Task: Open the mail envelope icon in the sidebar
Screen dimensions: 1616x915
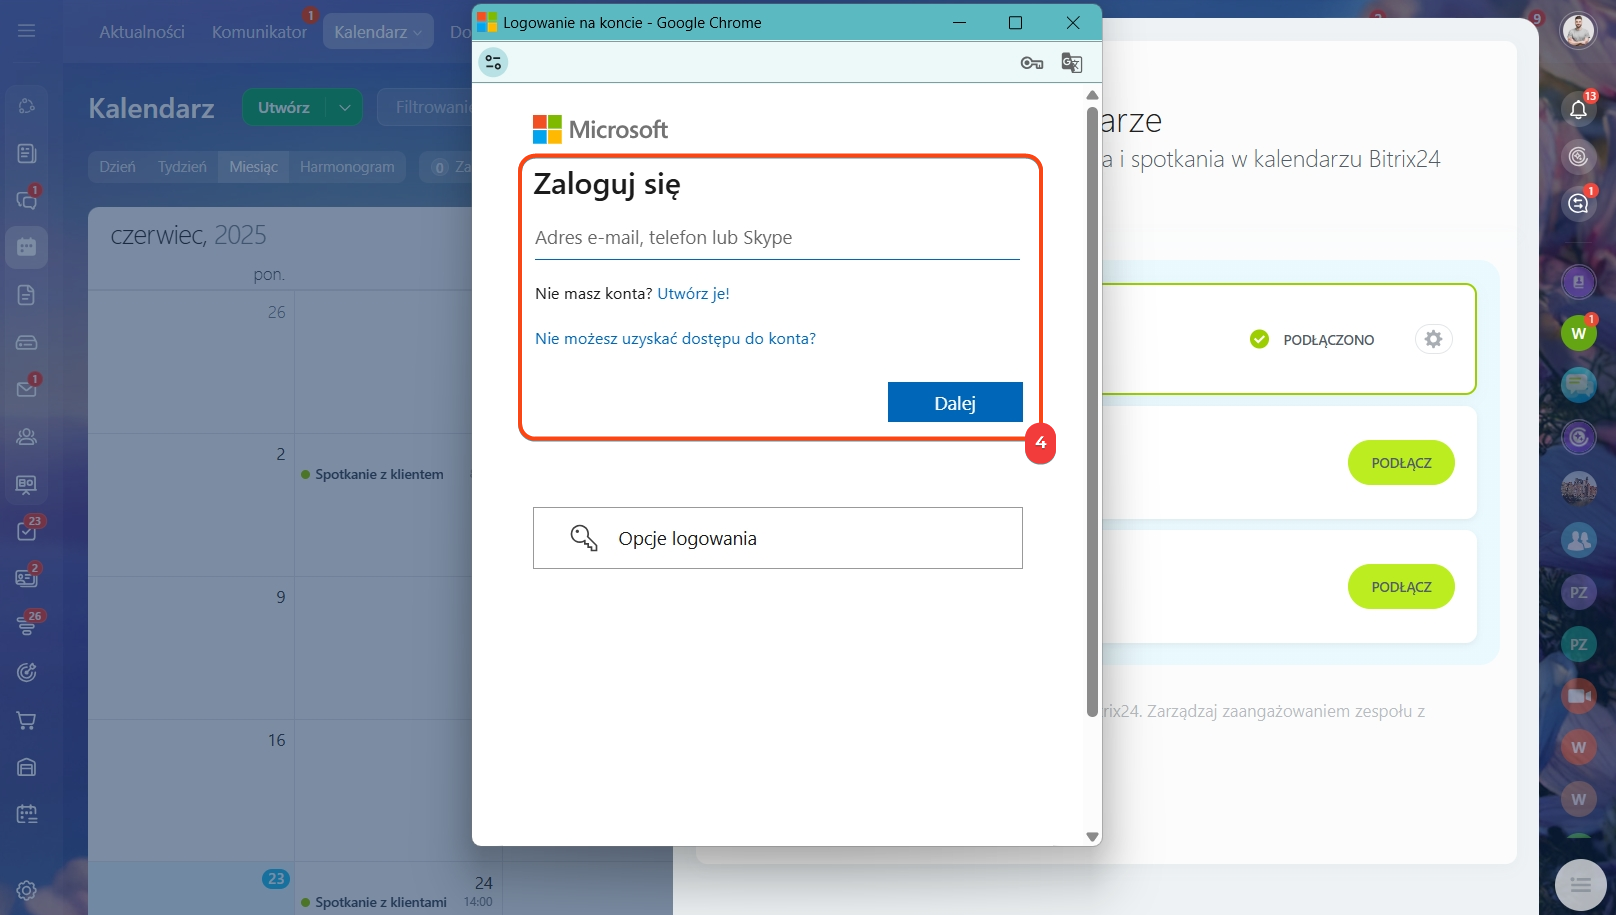Action: 27,389
